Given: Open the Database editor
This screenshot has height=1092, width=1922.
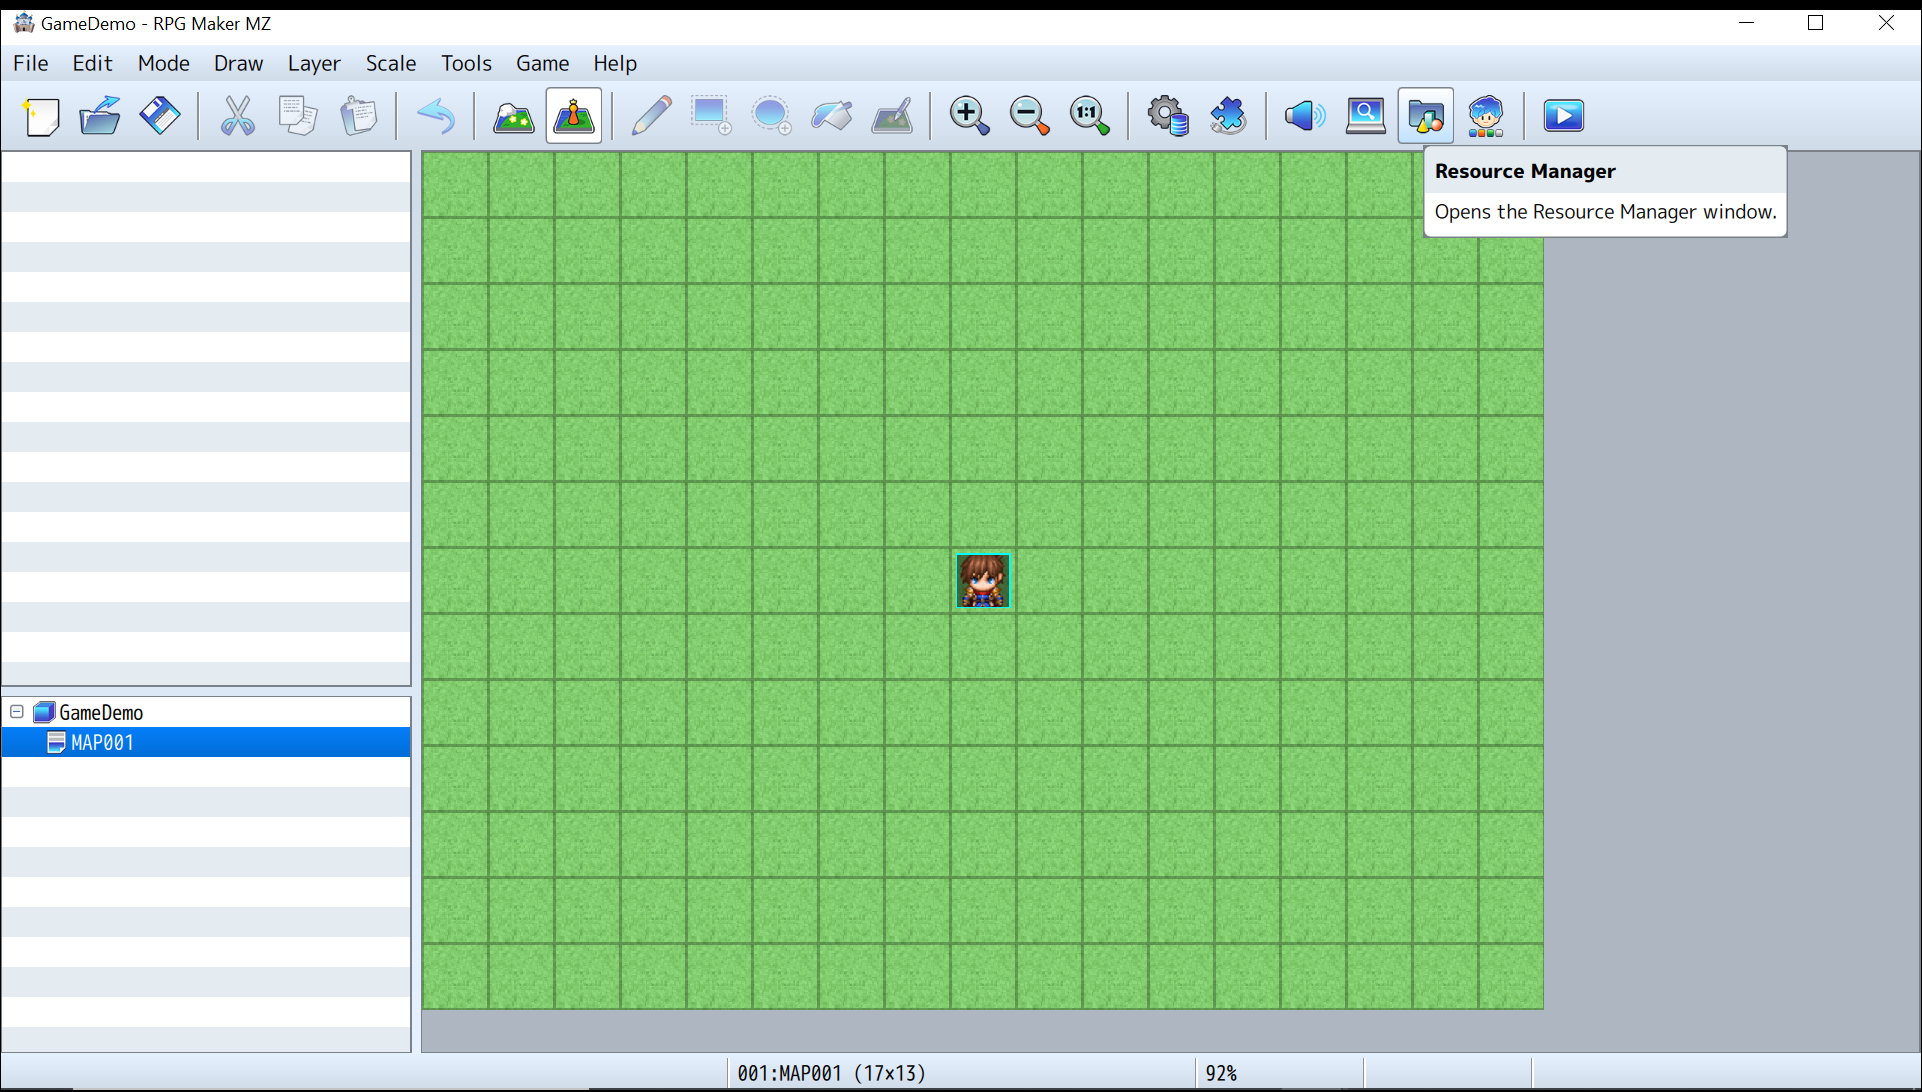Looking at the screenshot, I should click(1168, 115).
